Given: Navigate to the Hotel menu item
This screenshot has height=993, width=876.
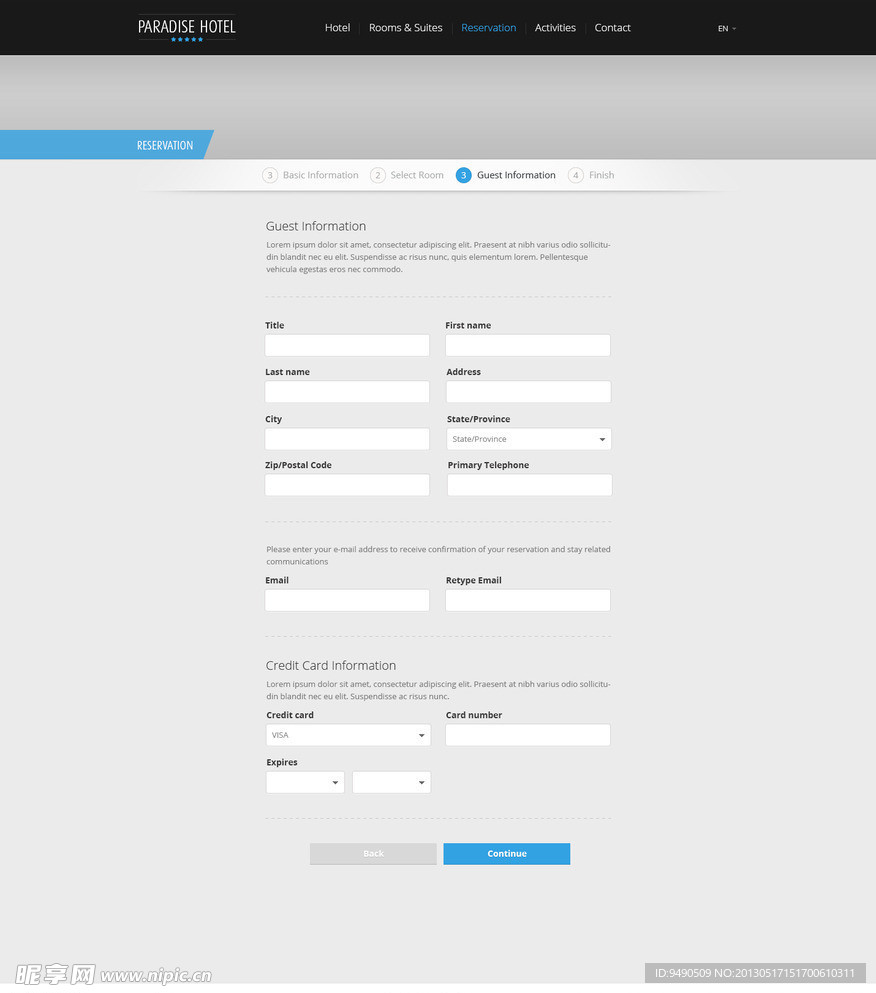Looking at the screenshot, I should pos(337,28).
